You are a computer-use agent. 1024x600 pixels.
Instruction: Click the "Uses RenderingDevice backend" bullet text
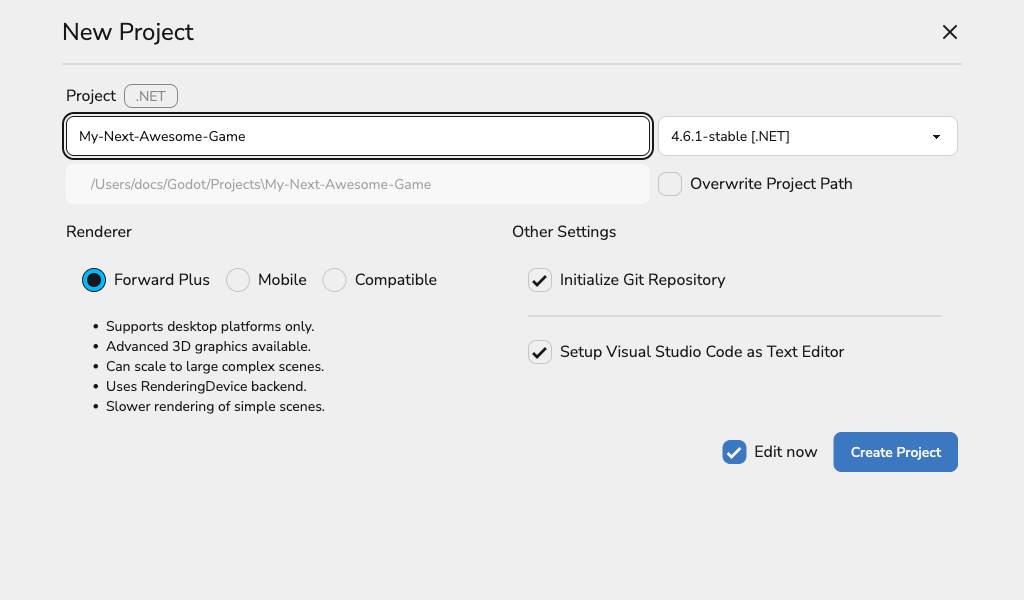point(206,386)
